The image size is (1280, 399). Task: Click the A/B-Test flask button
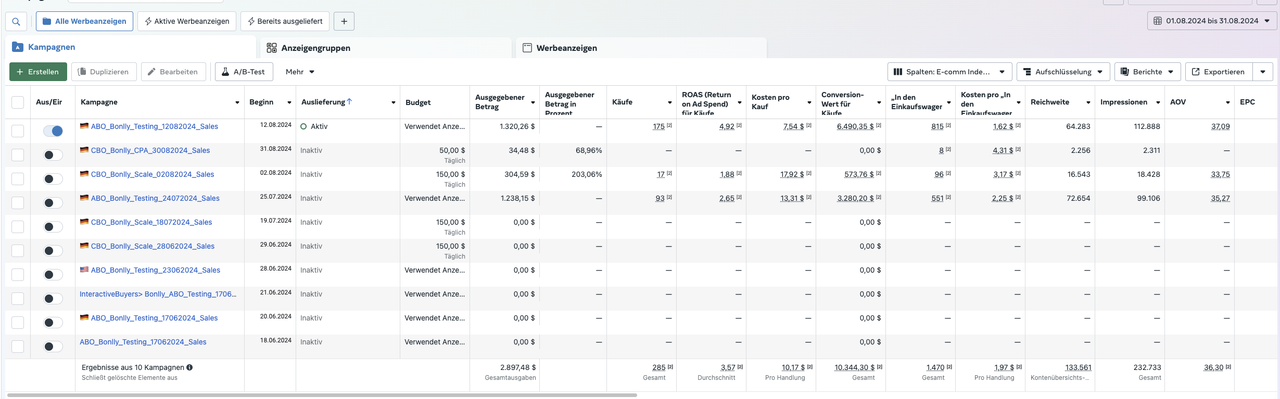tap(244, 72)
